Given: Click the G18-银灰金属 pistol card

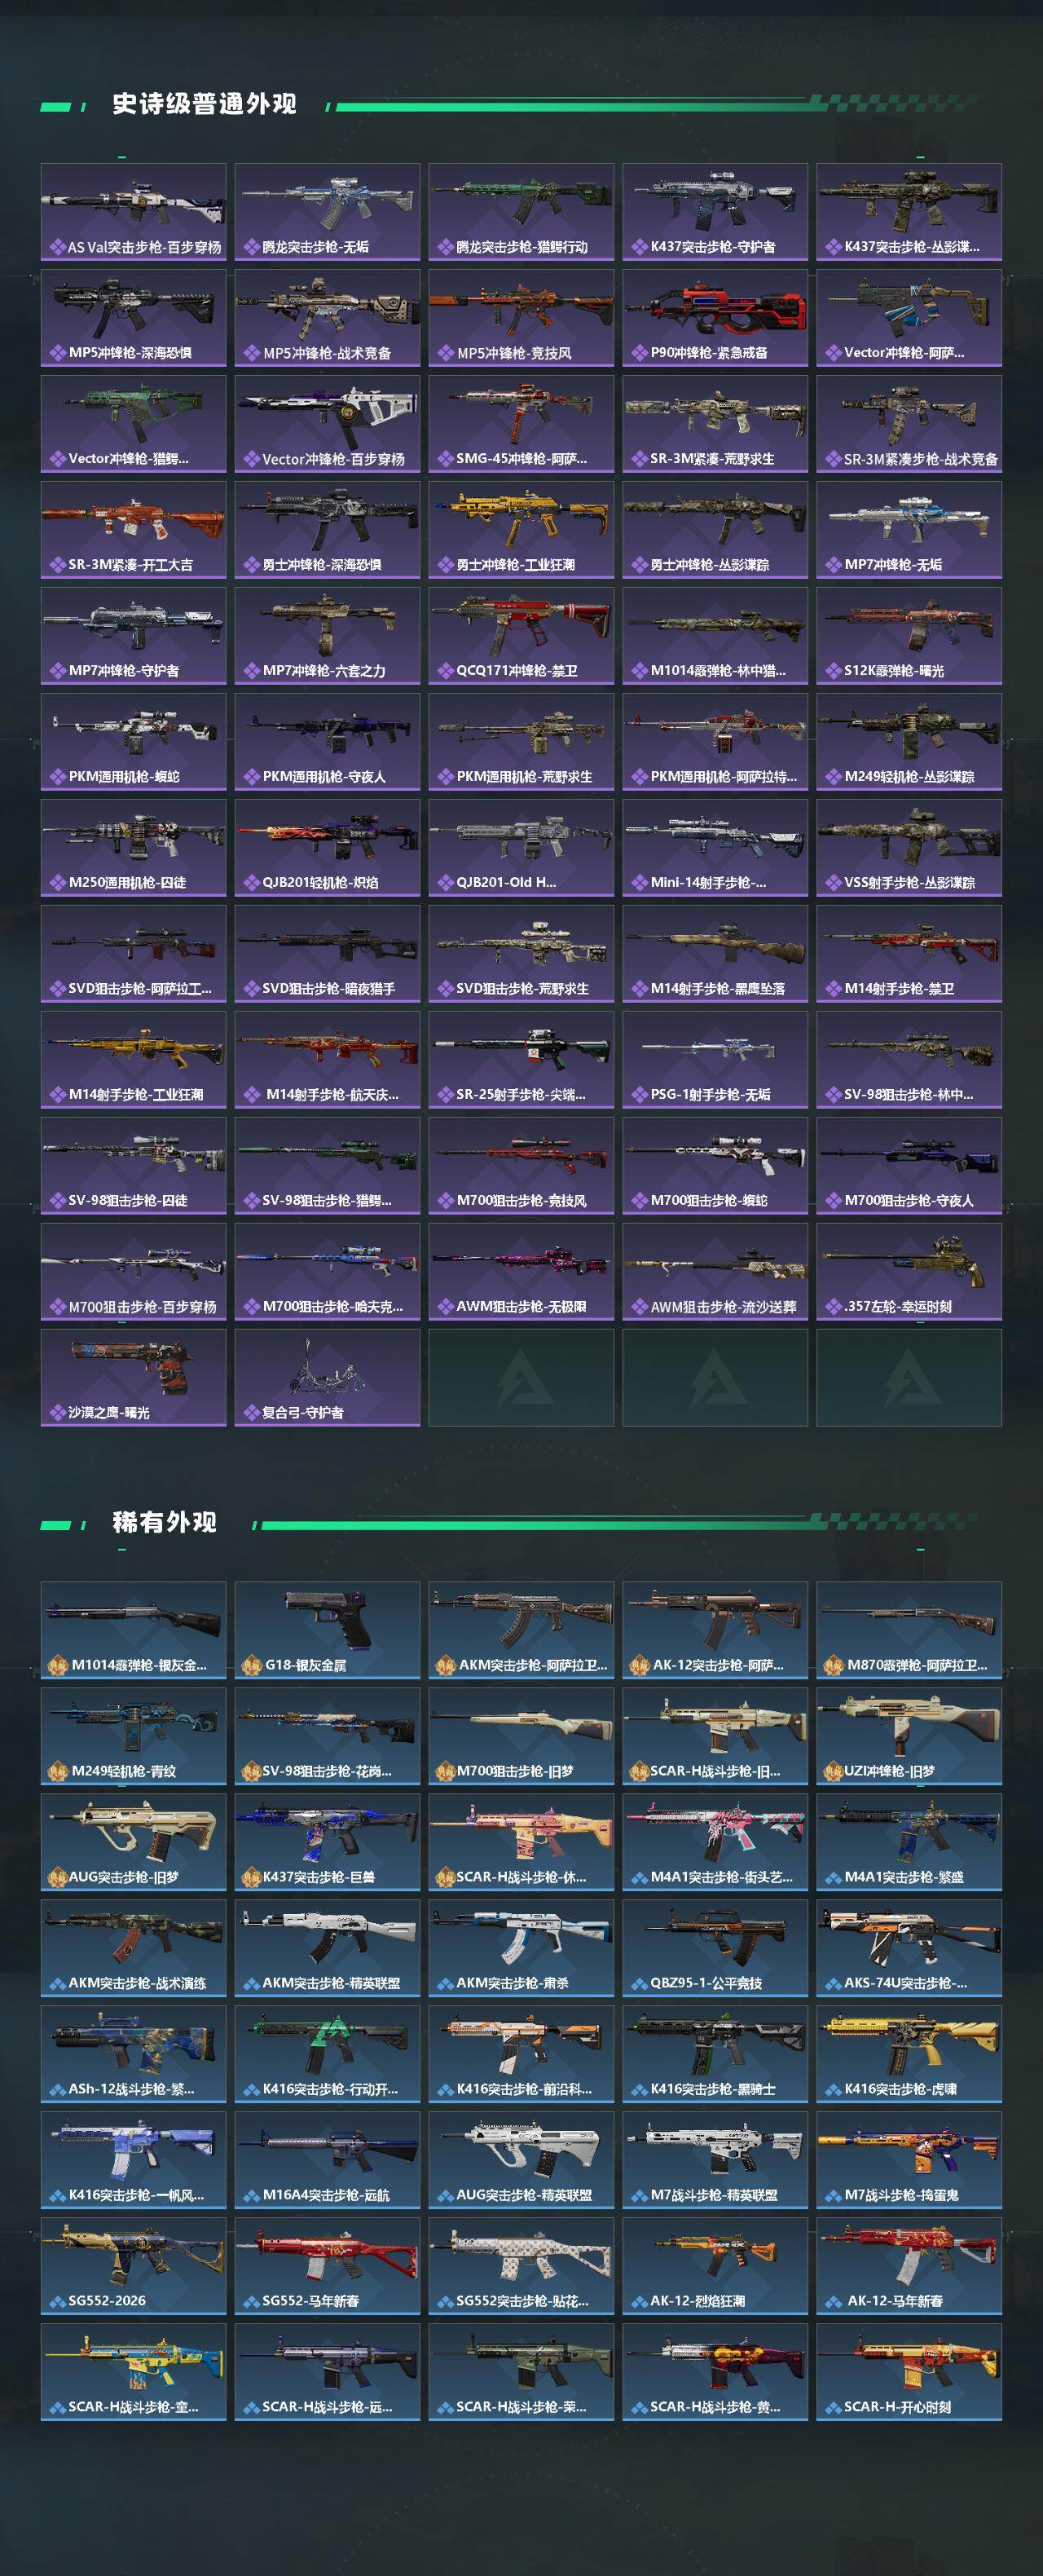Looking at the screenshot, I should 327,1630.
